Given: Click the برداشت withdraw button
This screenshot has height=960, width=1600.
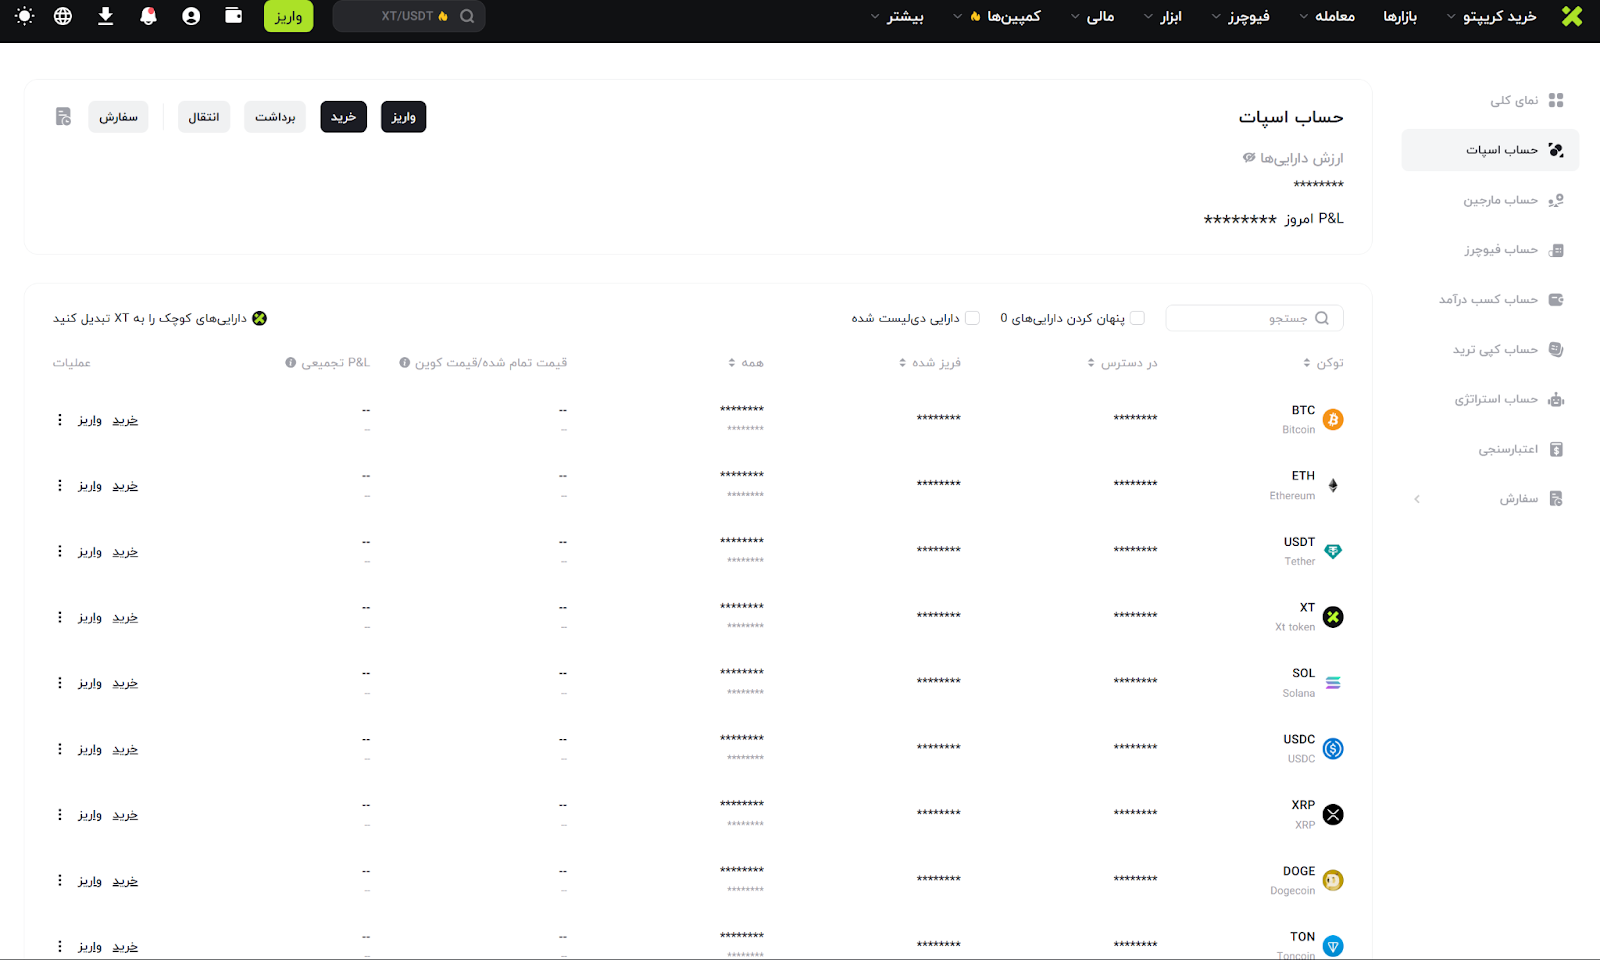Looking at the screenshot, I should point(275,117).
